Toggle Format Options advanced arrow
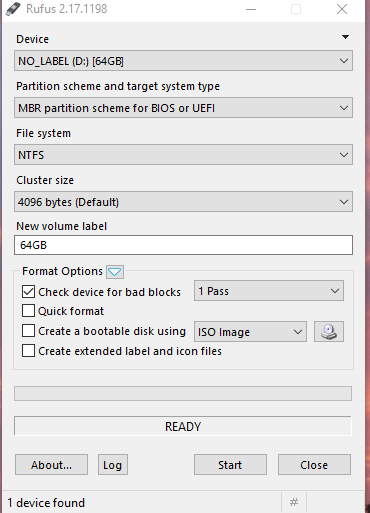The image size is (370, 513). [115, 272]
